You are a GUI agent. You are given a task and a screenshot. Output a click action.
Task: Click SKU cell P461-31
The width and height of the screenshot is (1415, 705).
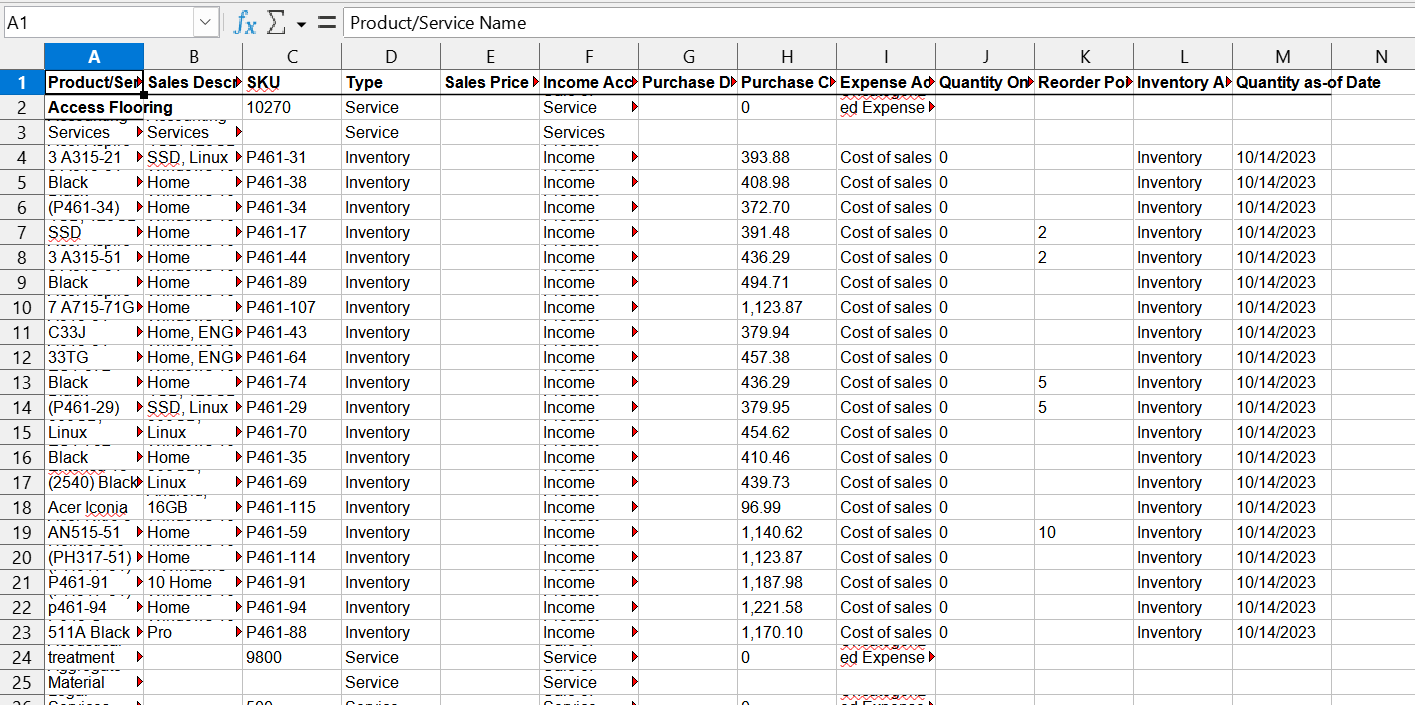pyautogui.click(x=292, y=157)
